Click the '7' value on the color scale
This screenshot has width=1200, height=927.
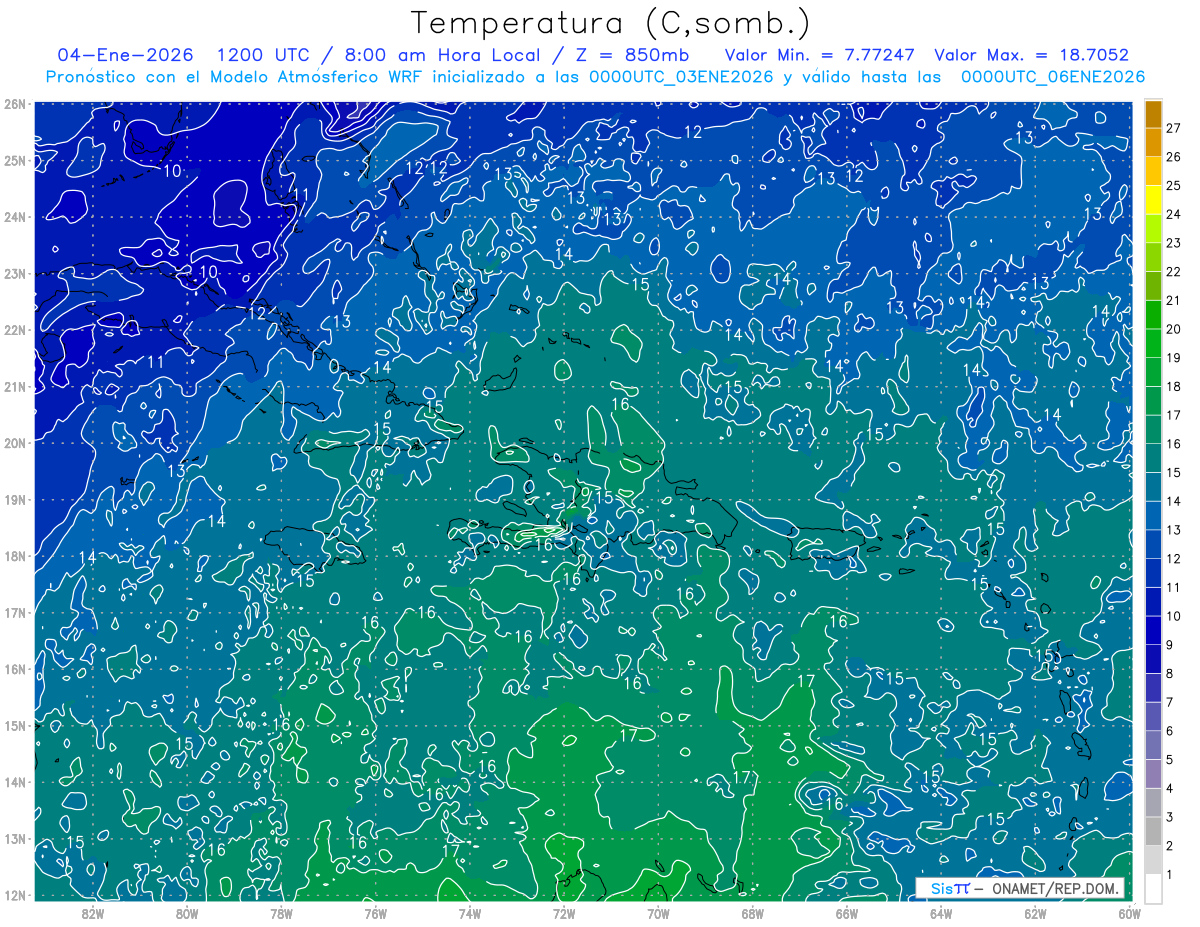[x=1171, y=702]
